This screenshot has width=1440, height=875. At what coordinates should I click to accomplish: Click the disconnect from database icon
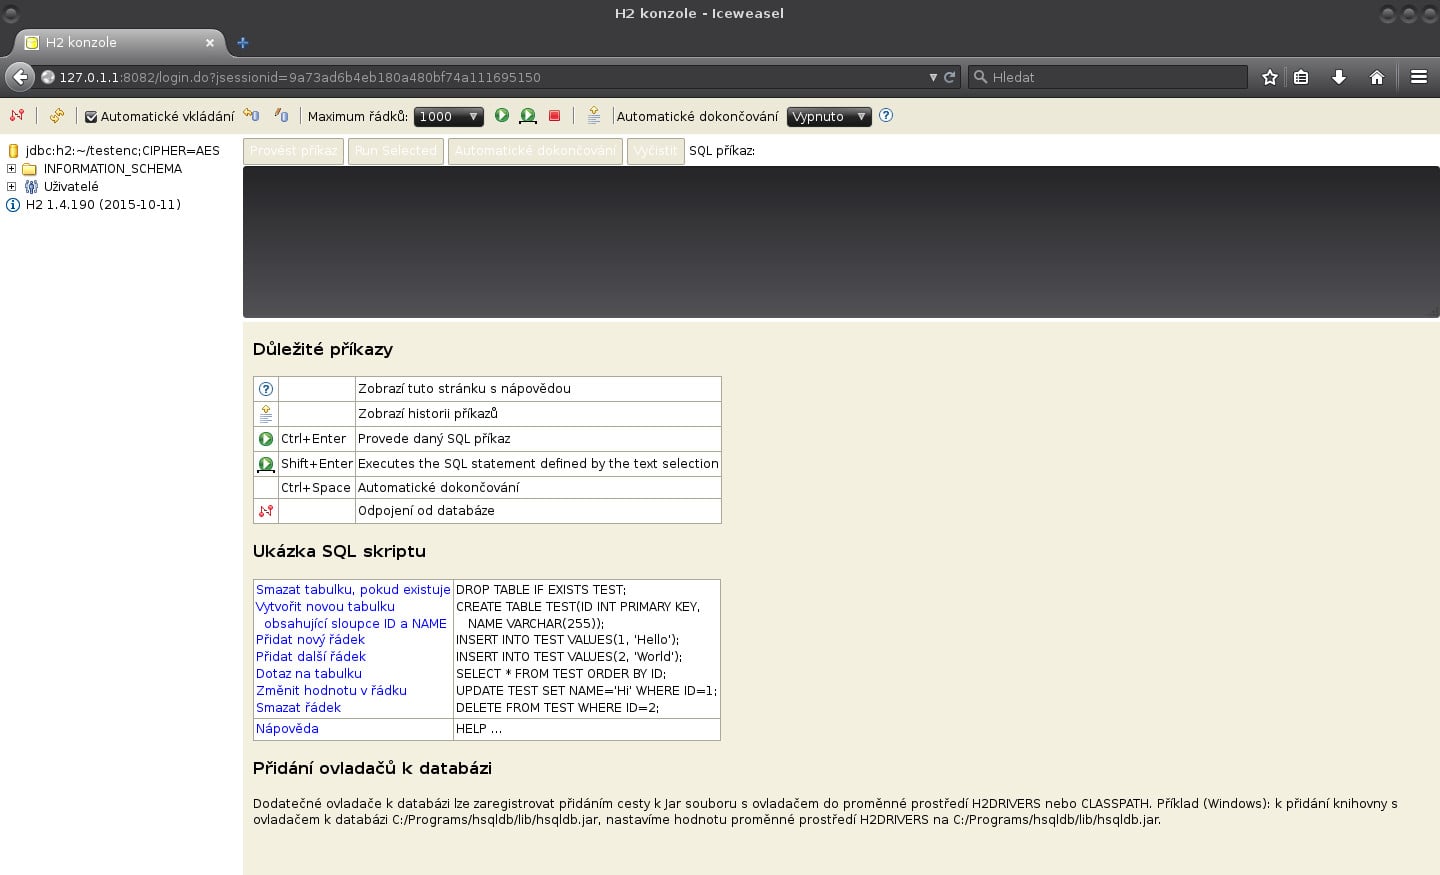(17, 116)
